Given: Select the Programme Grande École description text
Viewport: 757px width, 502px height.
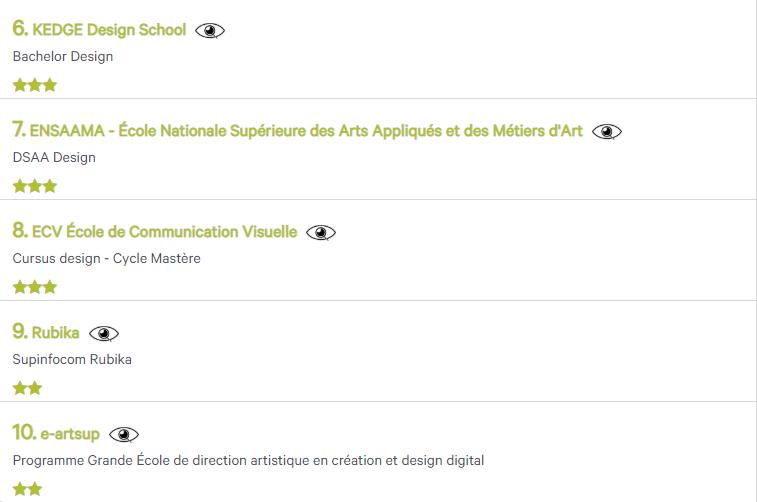Looking at the screenshot, I should point(248,461).
